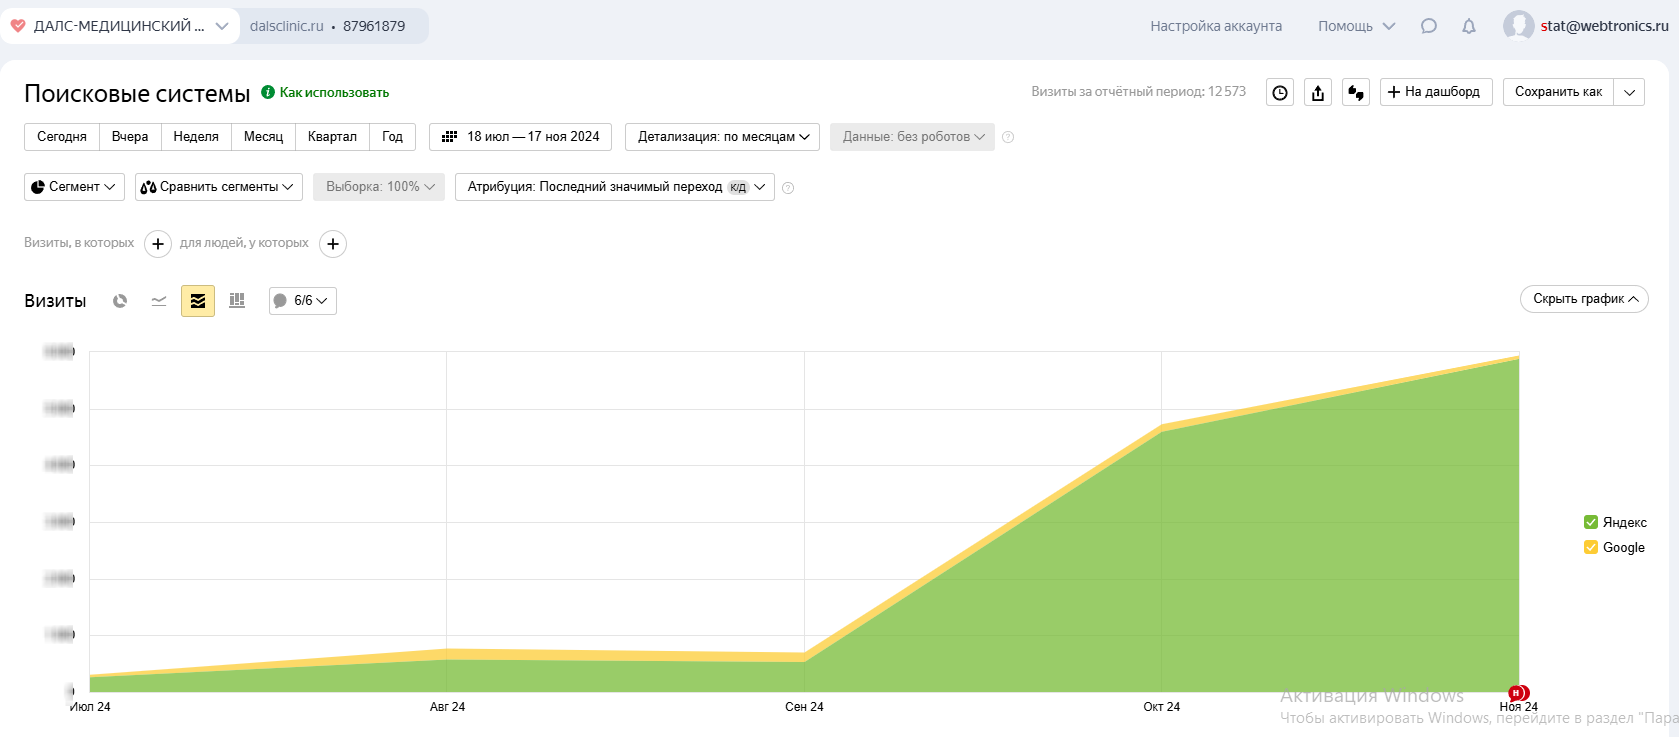Click the Окт 24 axis label
This screenshot has height=737, width=1679.
[x=1161, y=707]
